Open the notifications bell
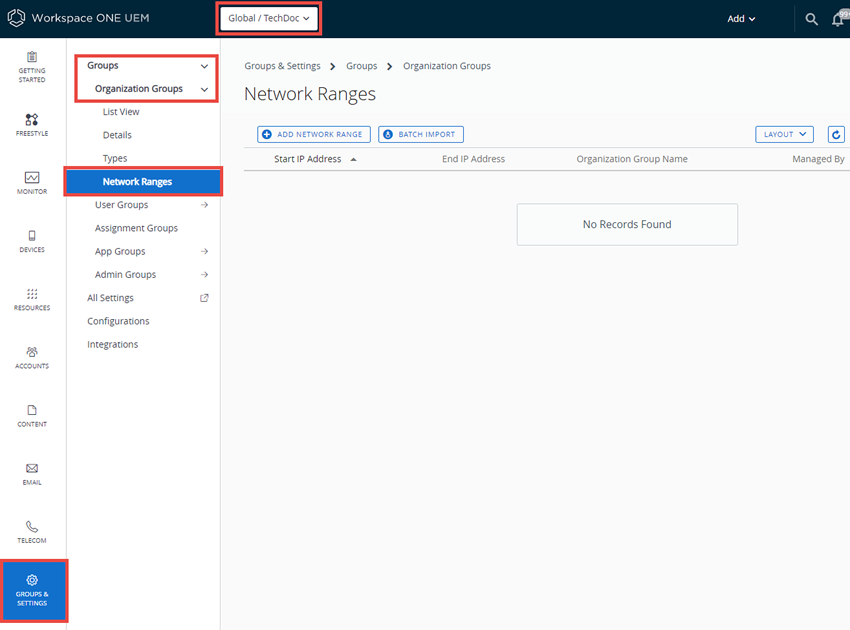 [x=839, y=19]
